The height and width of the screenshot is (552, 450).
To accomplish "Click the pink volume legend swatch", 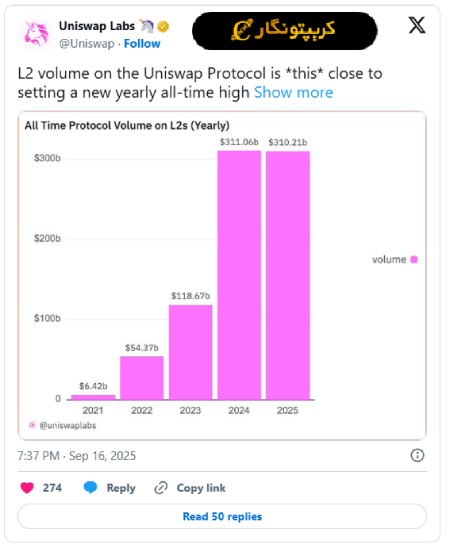I will 414,259.
